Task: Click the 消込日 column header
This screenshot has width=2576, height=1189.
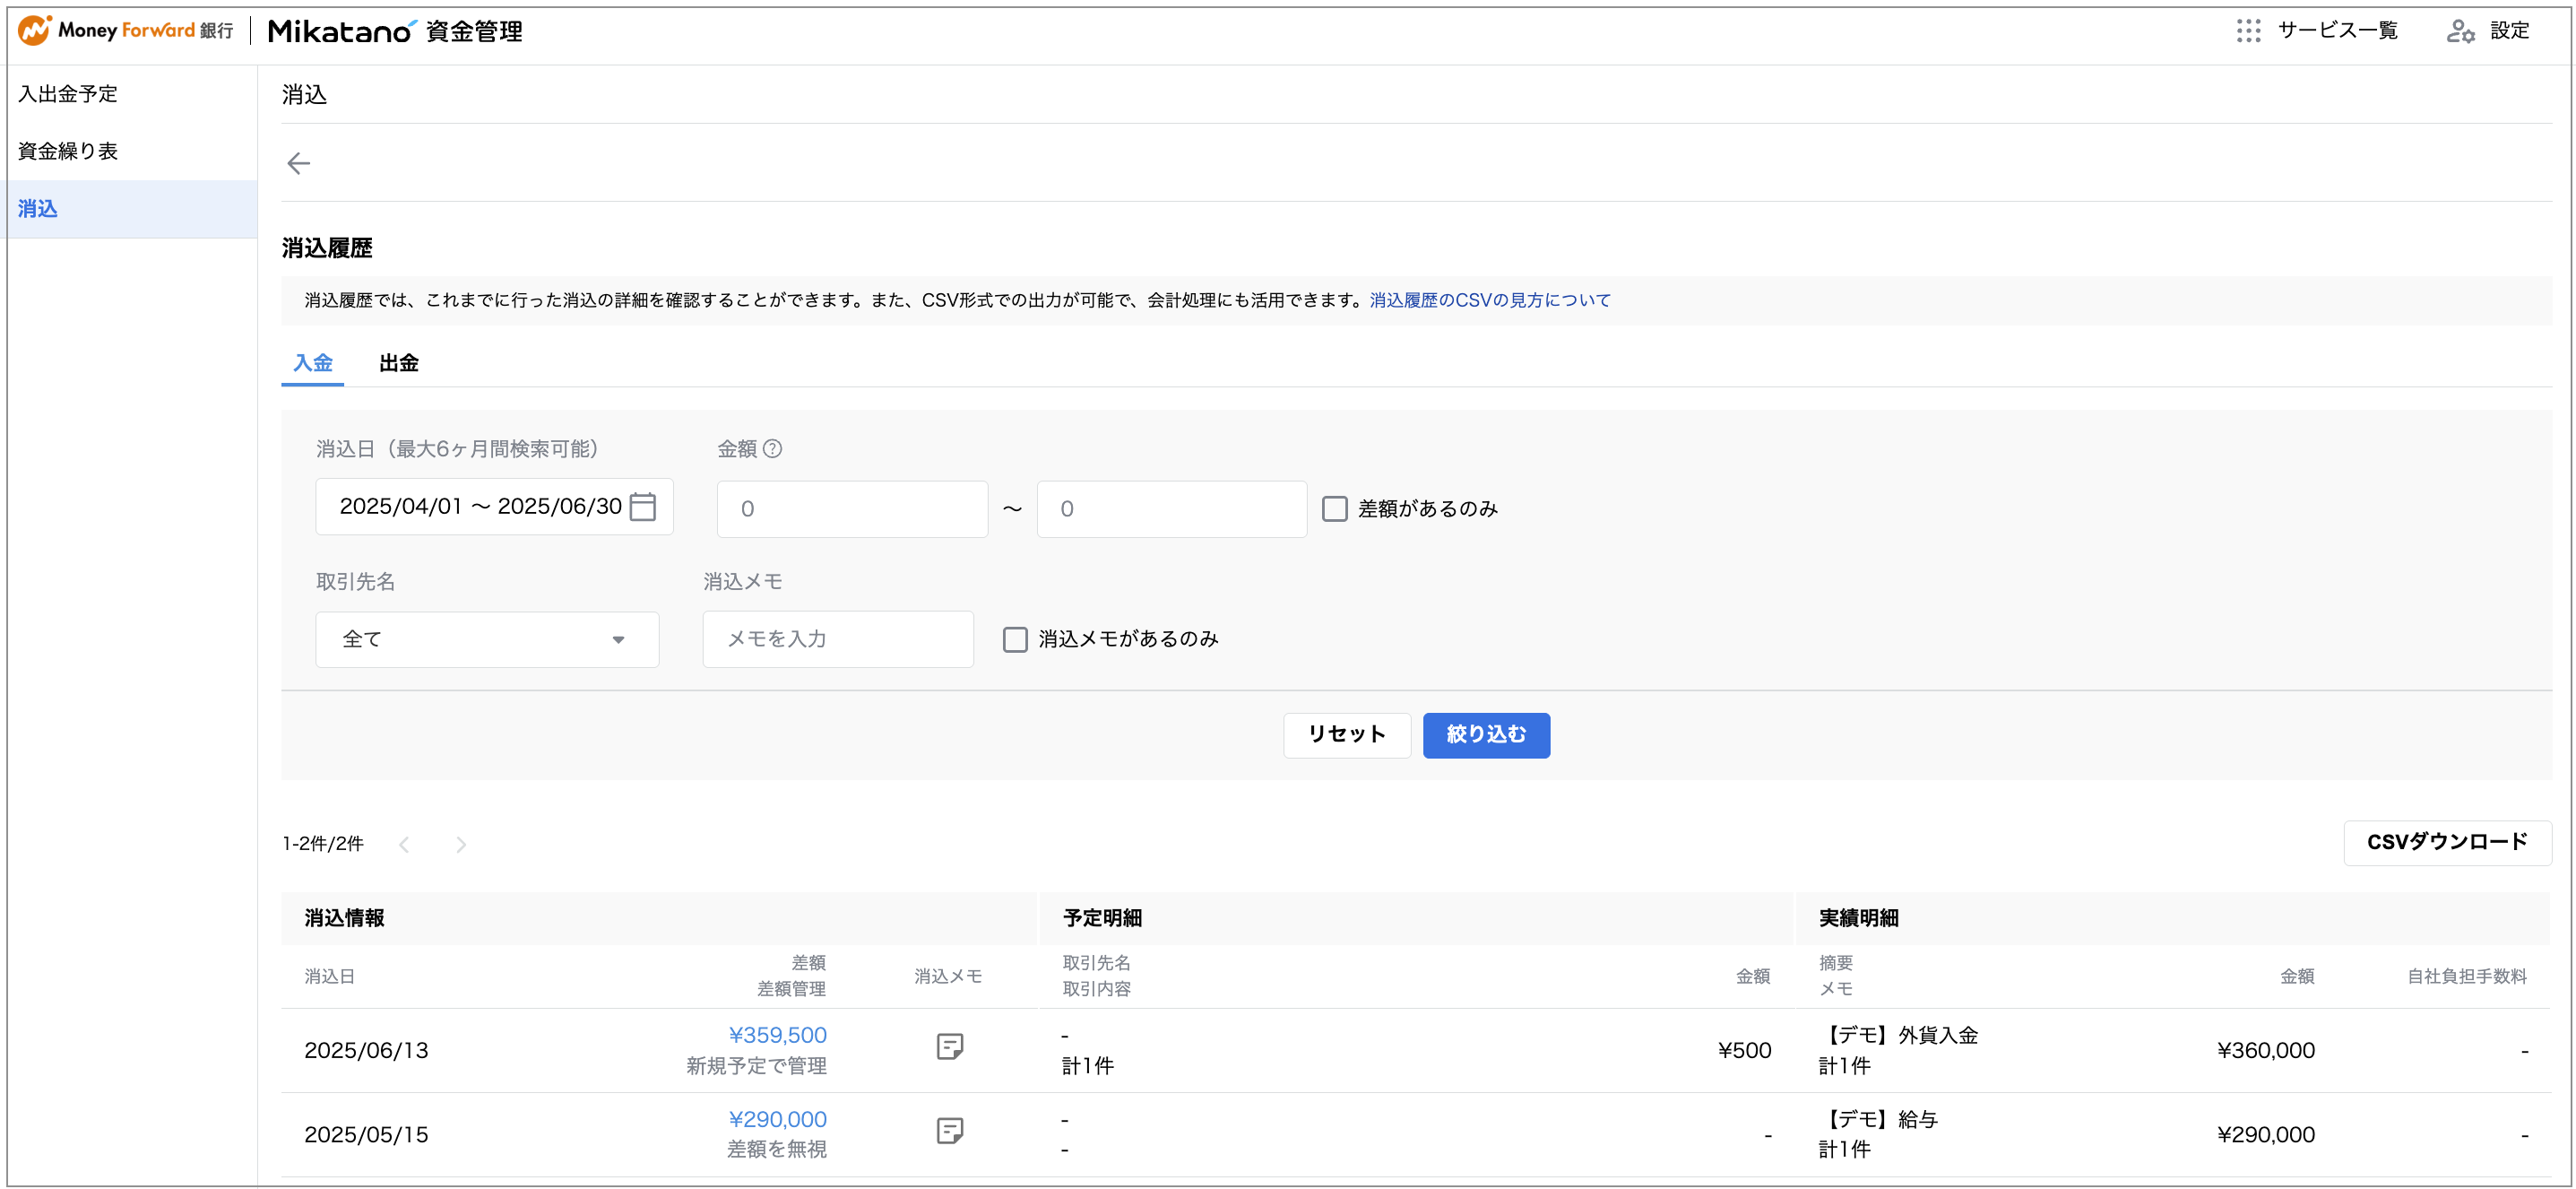Action: coord(329,976)
